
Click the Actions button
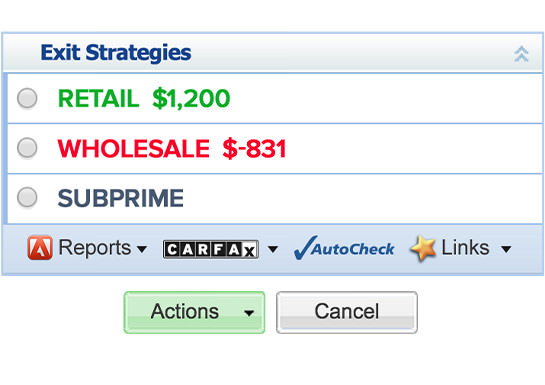point(194,312)
